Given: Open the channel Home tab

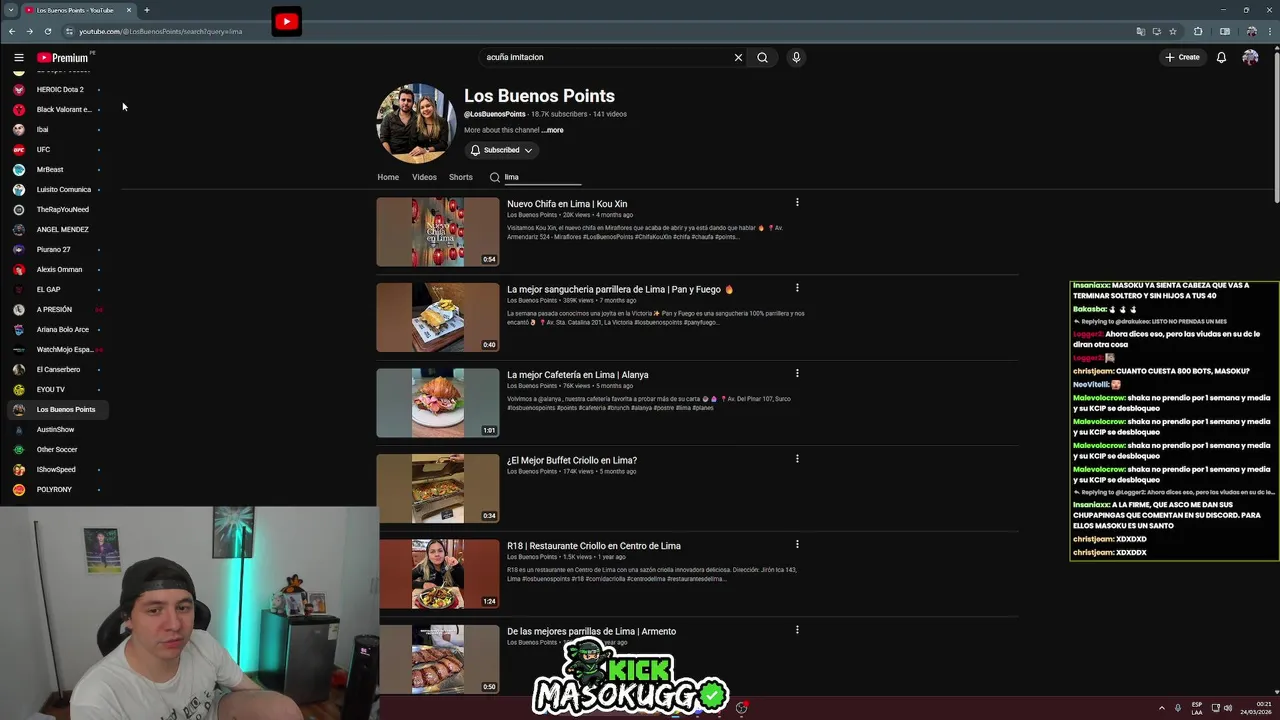Looking at the screenshot, I should coord(388,177).
